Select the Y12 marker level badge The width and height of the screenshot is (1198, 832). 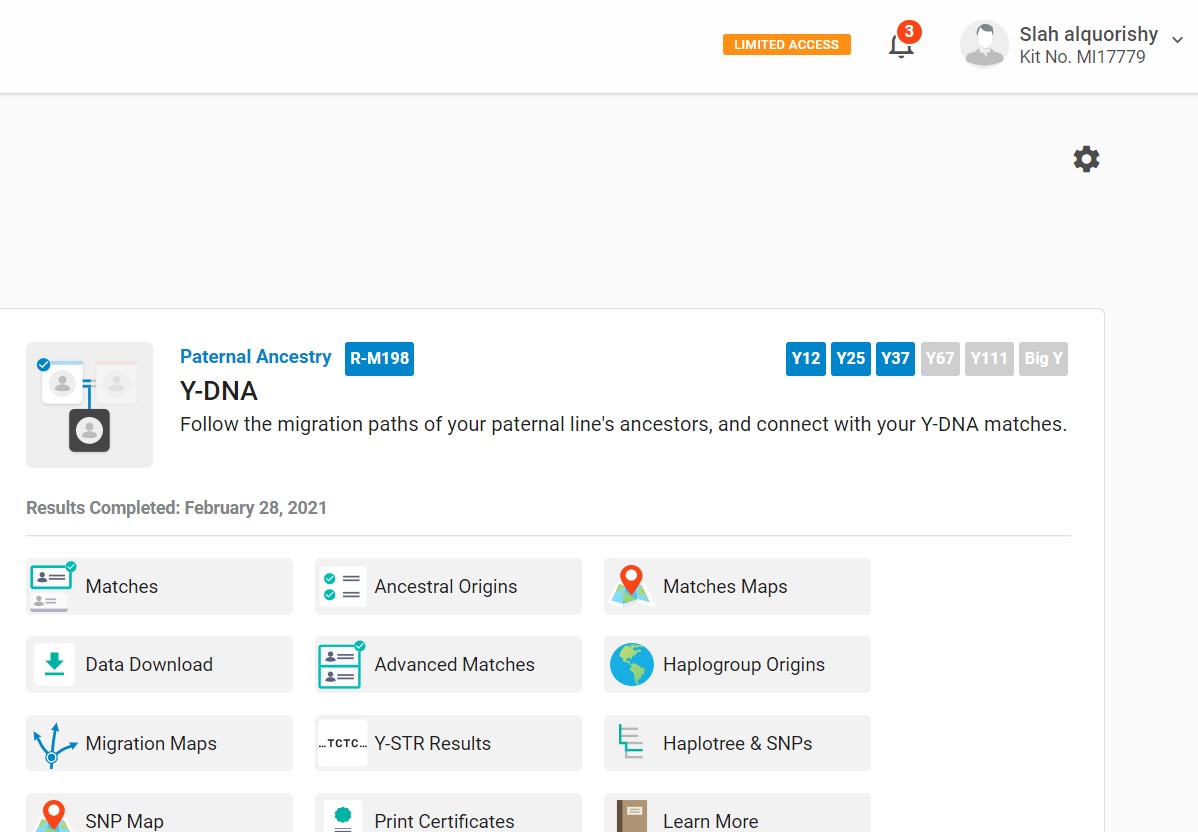pyautogui.click(x=805, y=358)
